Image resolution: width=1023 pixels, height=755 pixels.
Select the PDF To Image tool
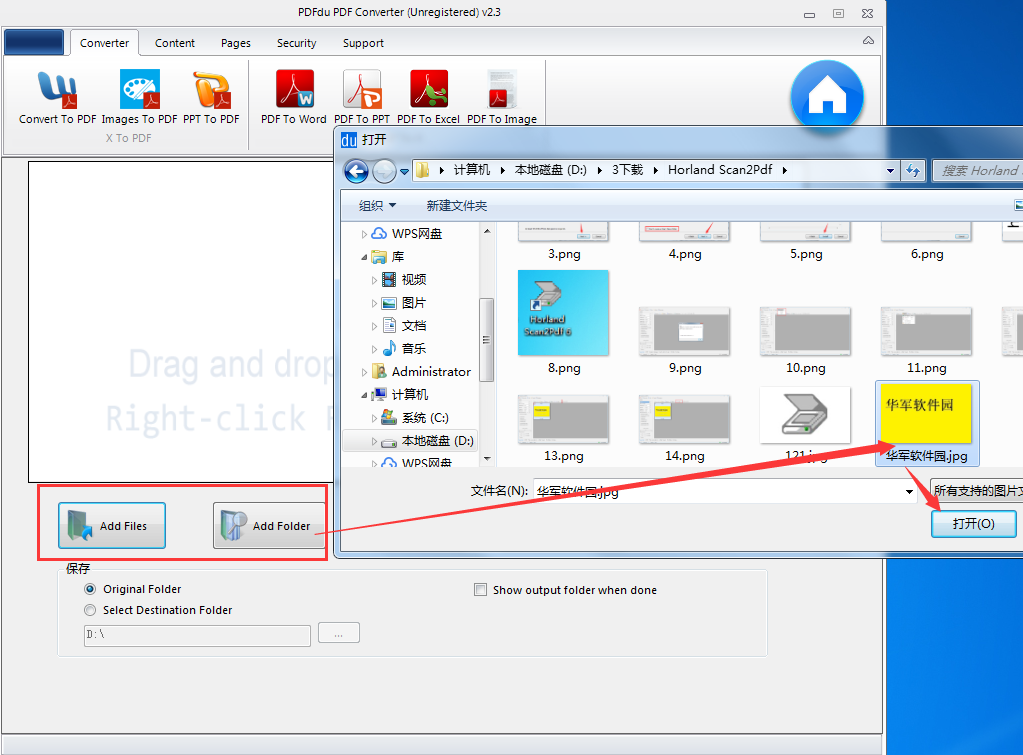tap(499, 95)
